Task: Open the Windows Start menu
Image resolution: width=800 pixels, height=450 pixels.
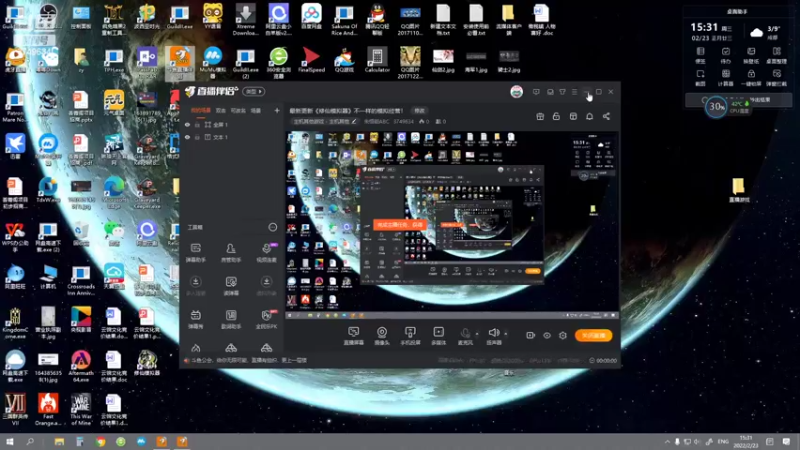Action: point(10,442)
